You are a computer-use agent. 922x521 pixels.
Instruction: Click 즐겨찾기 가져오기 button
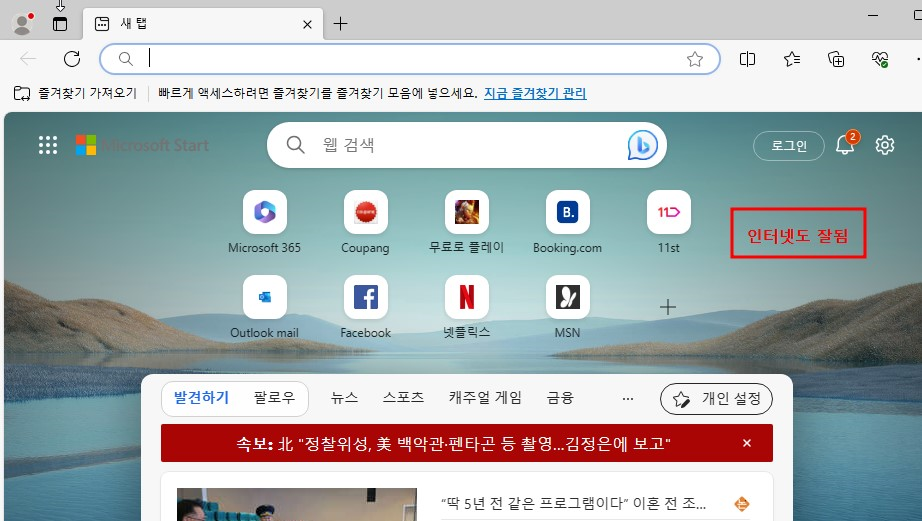(75, 93)
